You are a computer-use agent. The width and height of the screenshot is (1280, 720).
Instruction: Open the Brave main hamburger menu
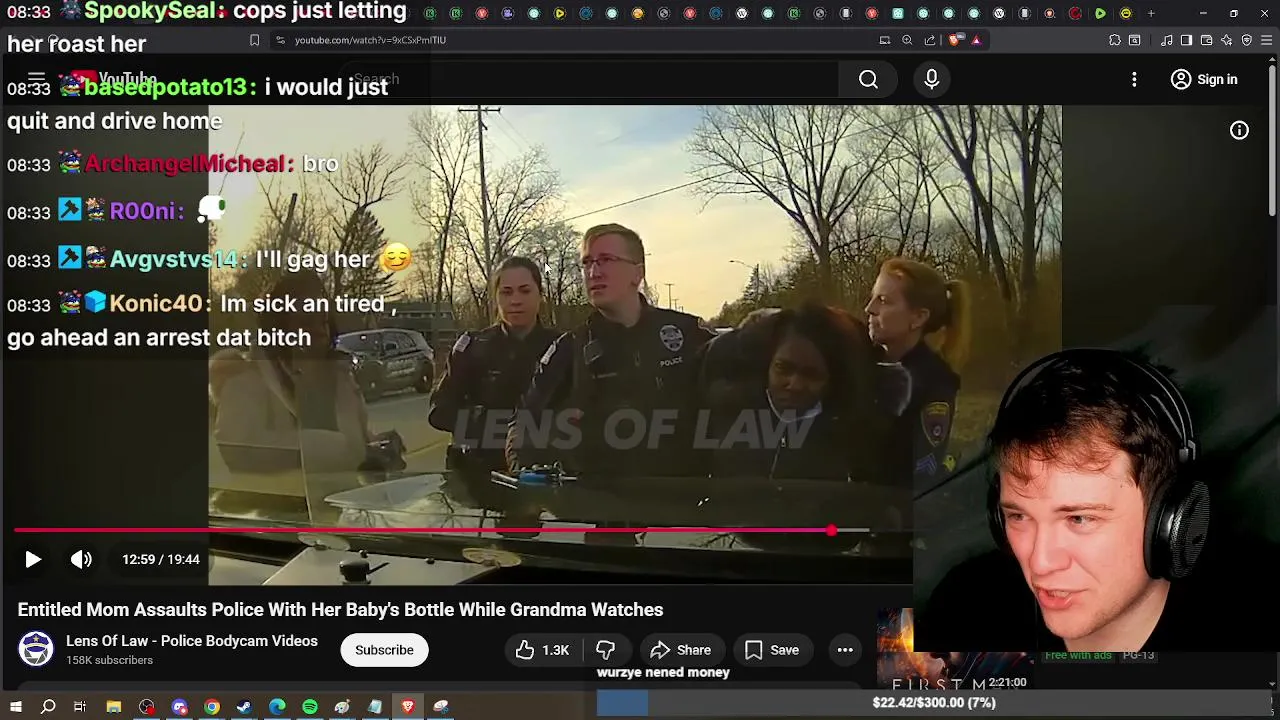point(1267,40)
